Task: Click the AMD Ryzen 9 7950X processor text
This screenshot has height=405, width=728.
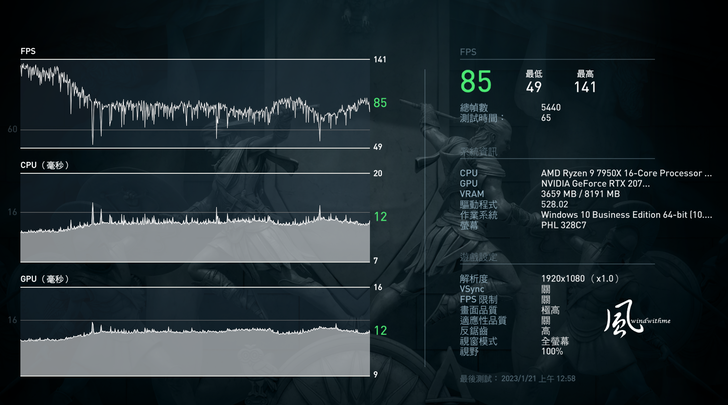Action: click(x=626, y=173)
